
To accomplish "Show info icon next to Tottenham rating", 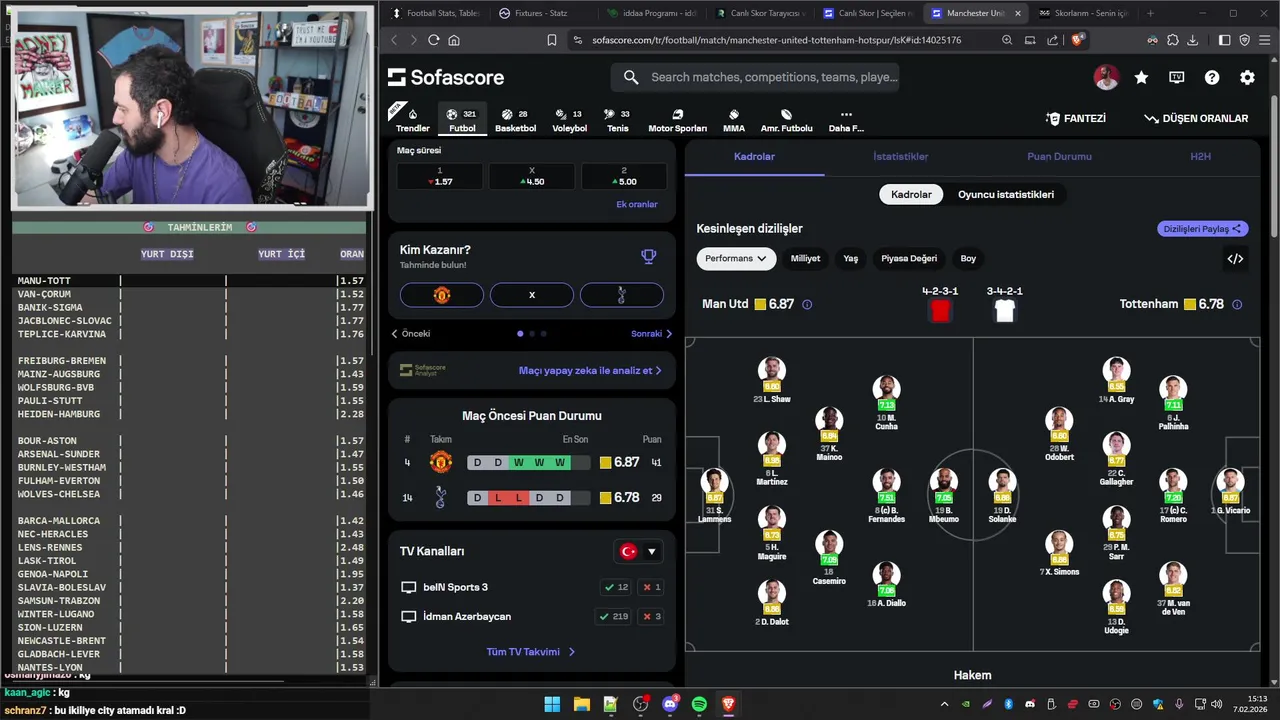I will click(1237, 304).
